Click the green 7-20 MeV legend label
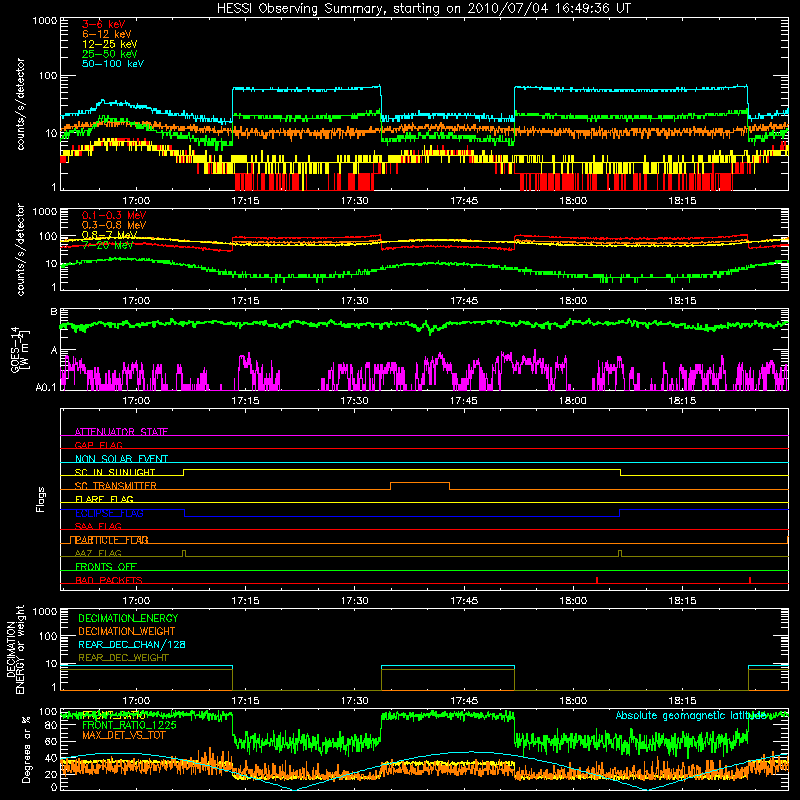800x800 pixels. (x=107, y=245)
